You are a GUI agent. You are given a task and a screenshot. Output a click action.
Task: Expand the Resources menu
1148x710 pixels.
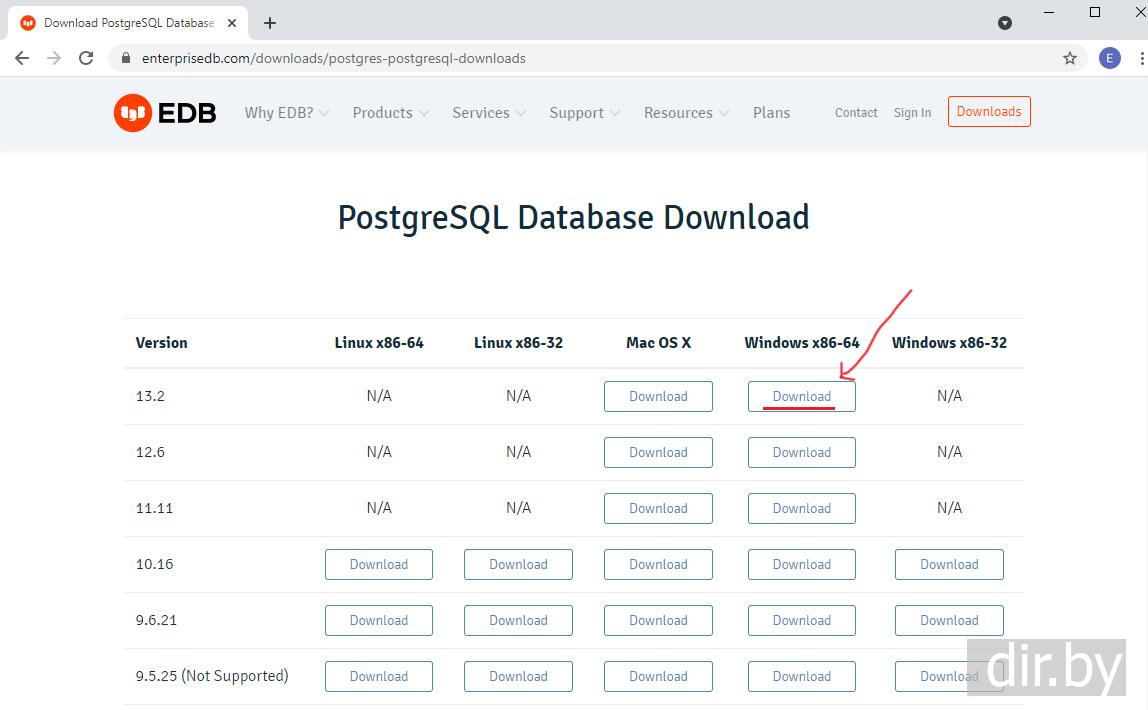(x=686, y=113)
